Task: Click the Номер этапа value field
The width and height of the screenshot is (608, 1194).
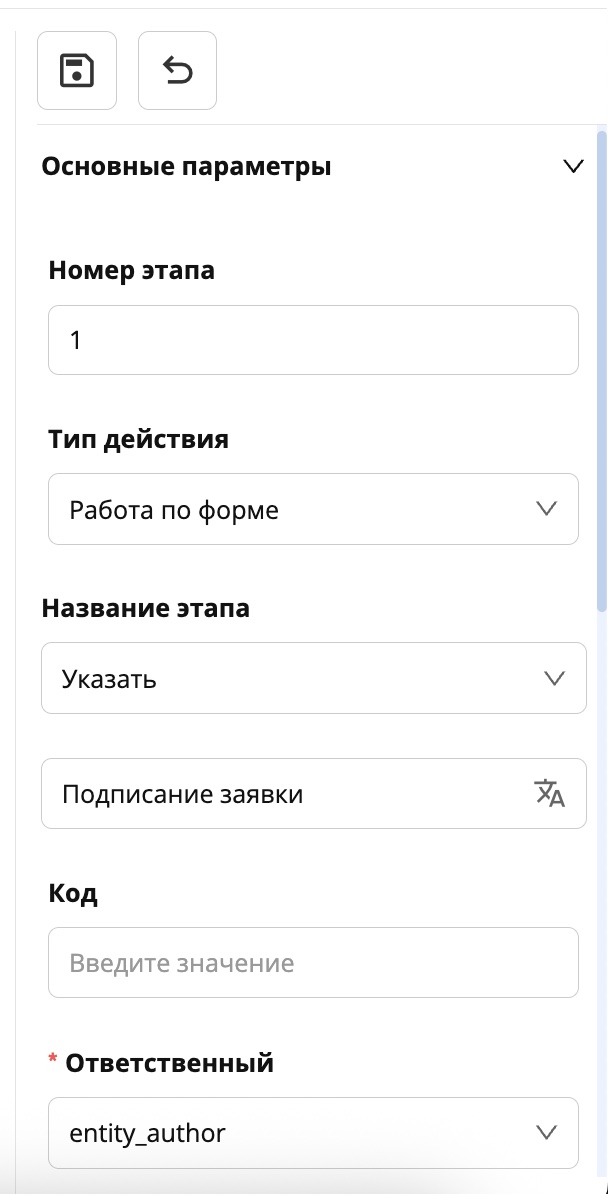Action: tap(313, 340)
